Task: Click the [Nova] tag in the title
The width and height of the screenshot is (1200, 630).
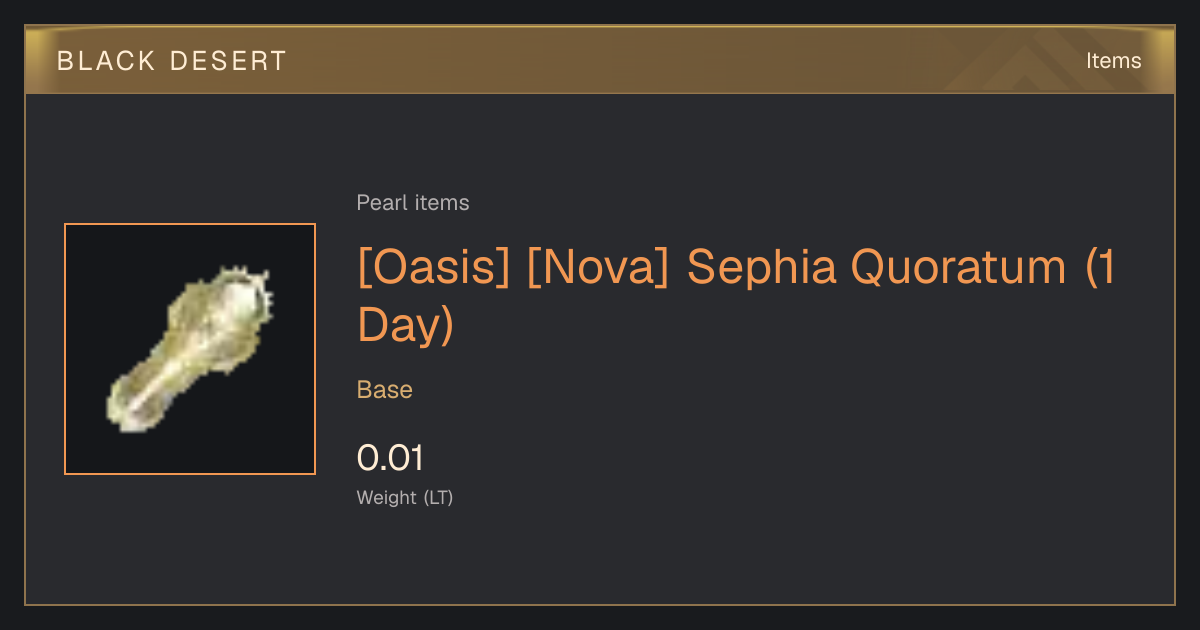Action: point(596,269)
